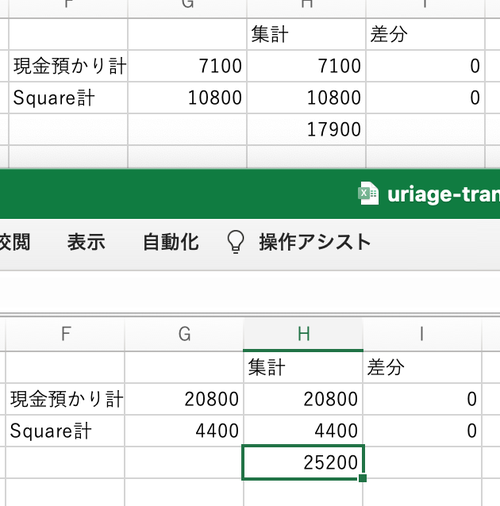The image size is (500, 506).
Task: Click the cell containing 25200
Action: [303, 462]
